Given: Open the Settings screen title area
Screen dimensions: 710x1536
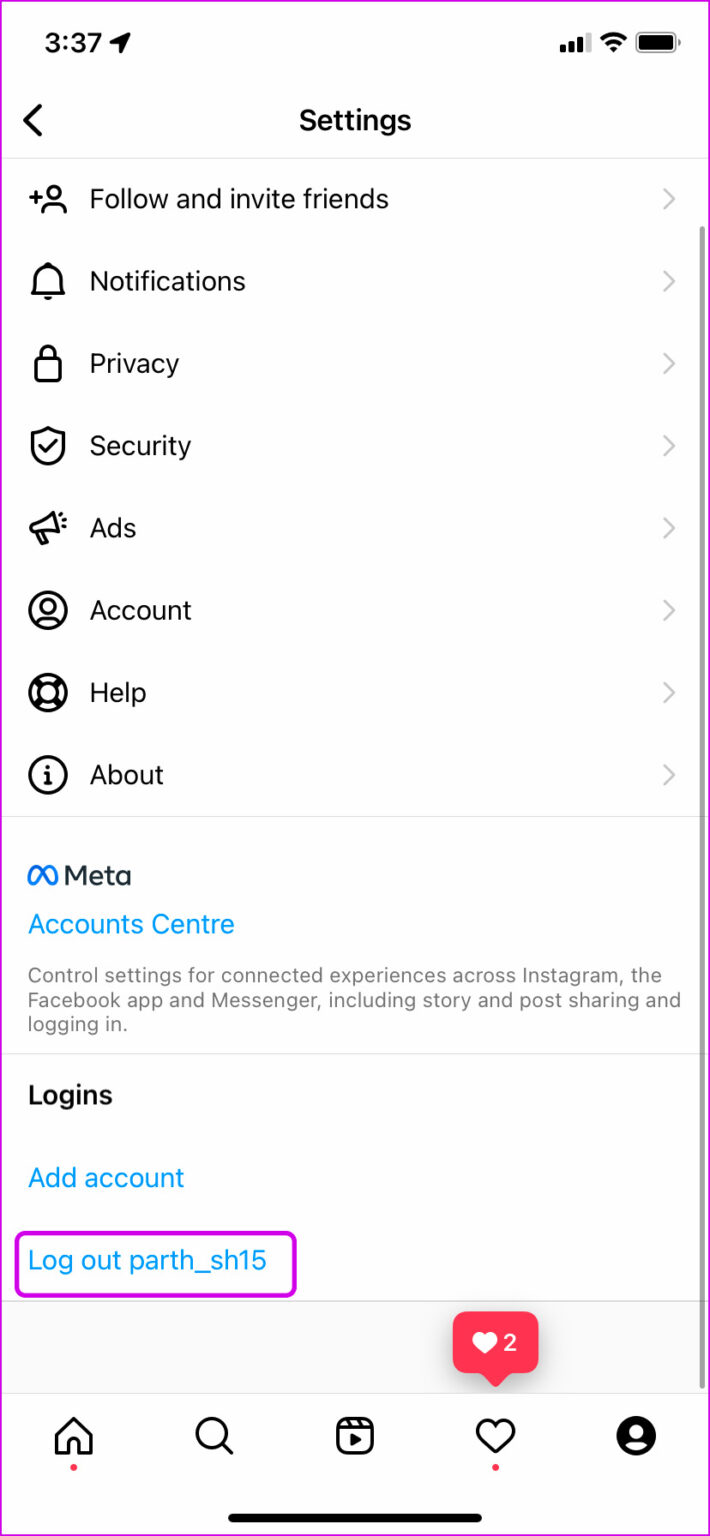Looking at the screenshot, I should click(355, 119).
